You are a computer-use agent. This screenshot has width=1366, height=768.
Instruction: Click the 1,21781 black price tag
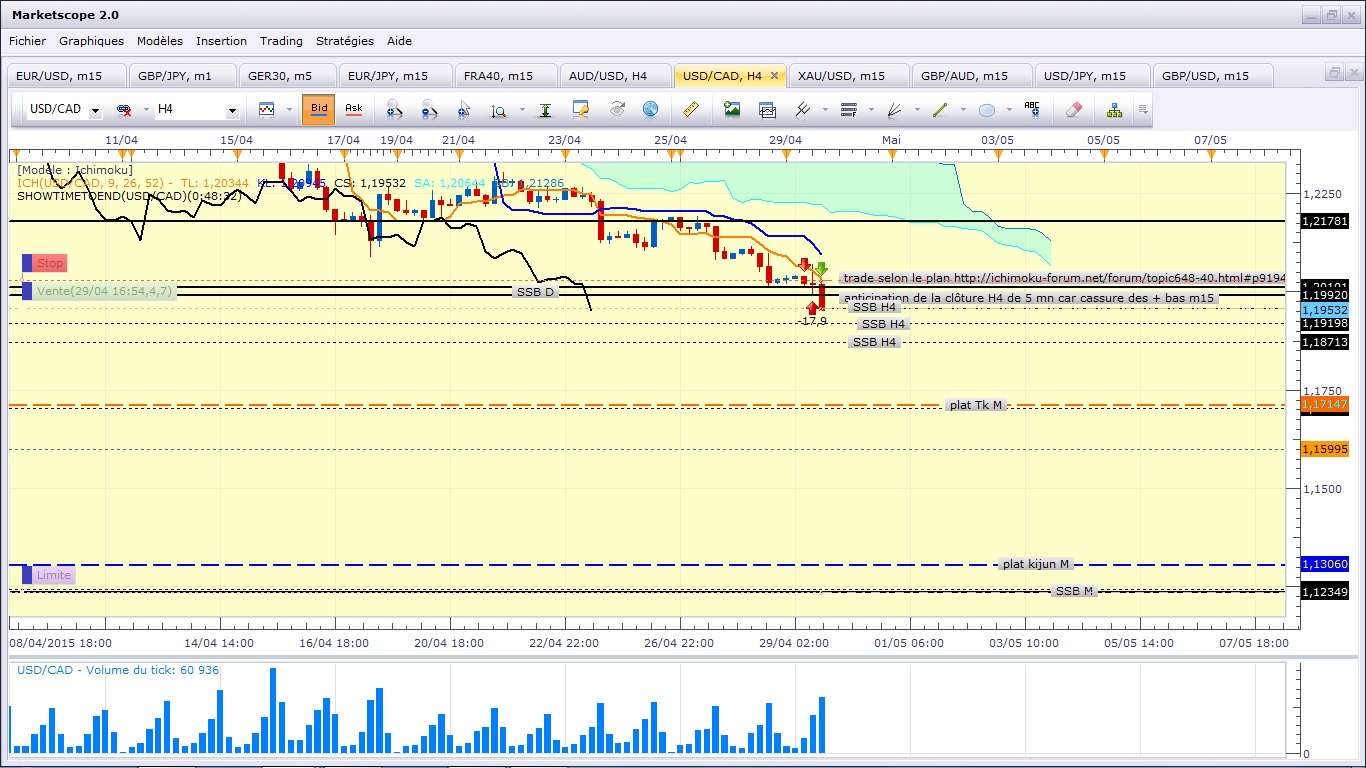[x=1325, y=220]
